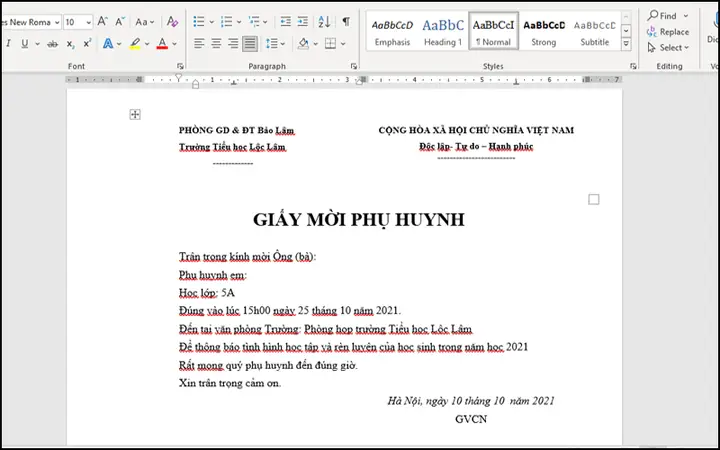Click the line 'Học lớp: 5A'
The height and width of the screenshot is (450, 720).
pyautogui.click(x=207, y=293)
